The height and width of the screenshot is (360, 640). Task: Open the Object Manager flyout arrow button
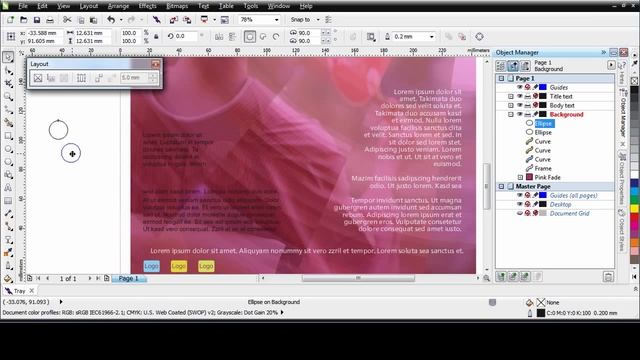point(611,65)
